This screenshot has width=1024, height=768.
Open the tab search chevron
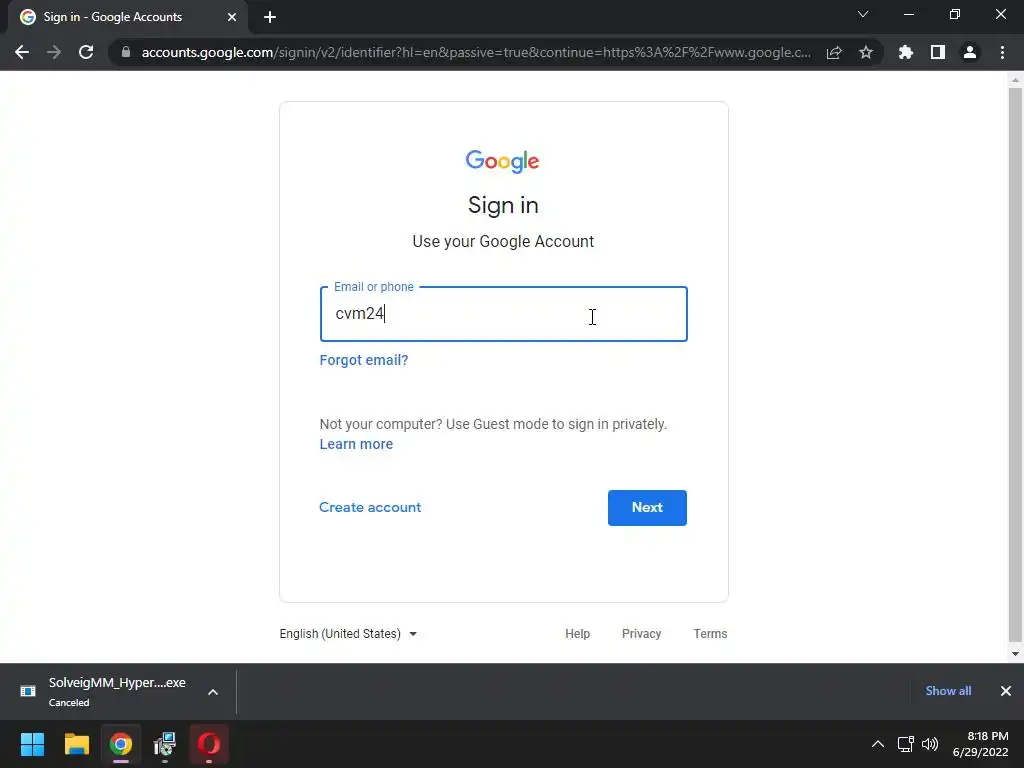click(x=863, y=14)
